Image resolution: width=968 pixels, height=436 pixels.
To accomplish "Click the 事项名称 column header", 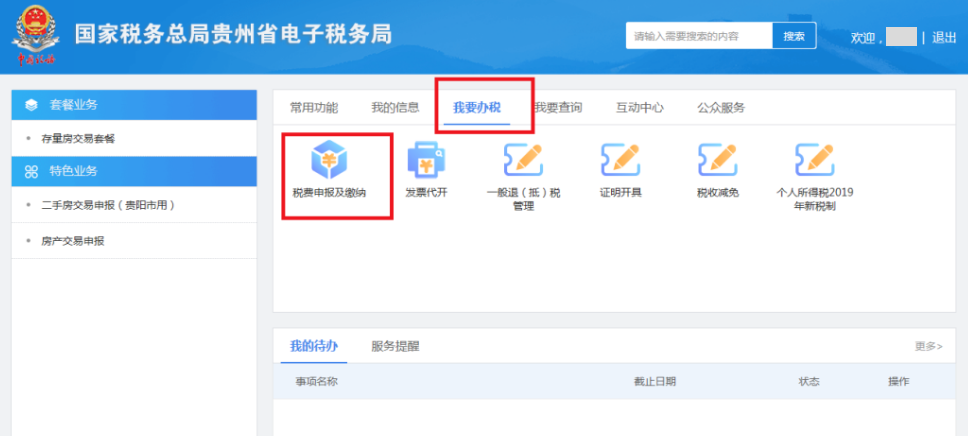I will 316,382.
